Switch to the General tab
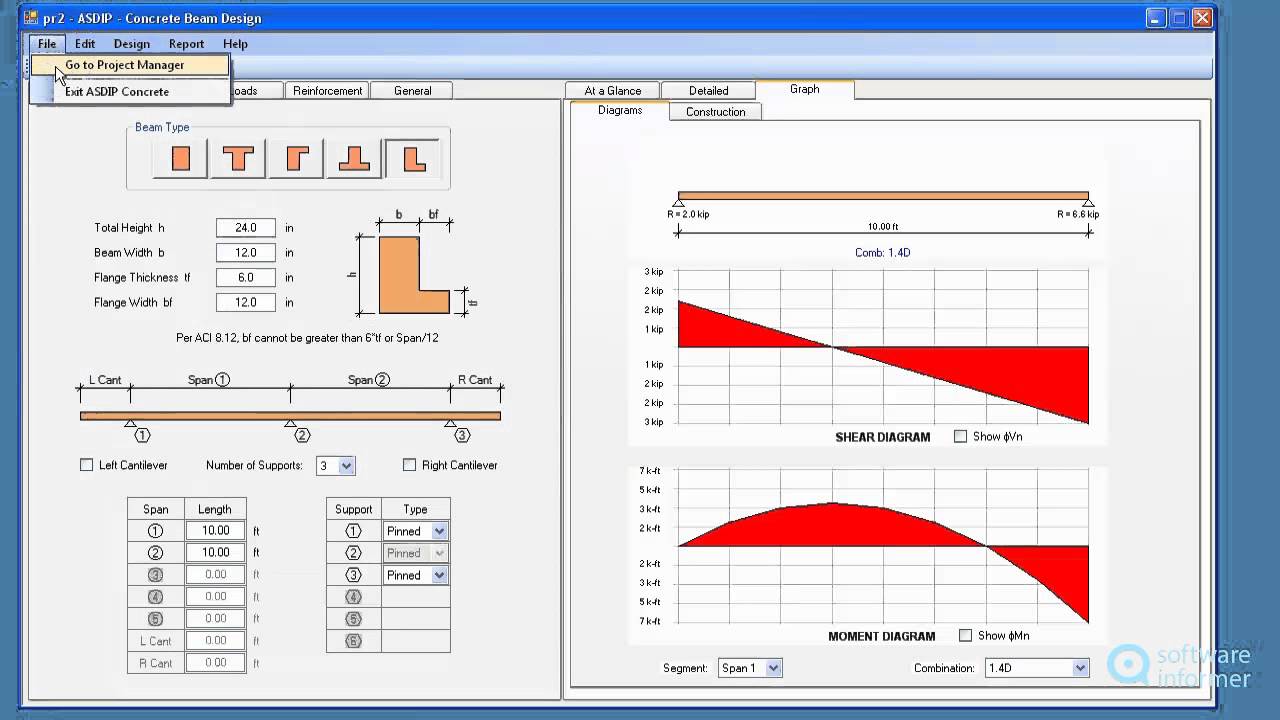Image resolution: width=1280 pixels, height=720 pixels. 413,91
